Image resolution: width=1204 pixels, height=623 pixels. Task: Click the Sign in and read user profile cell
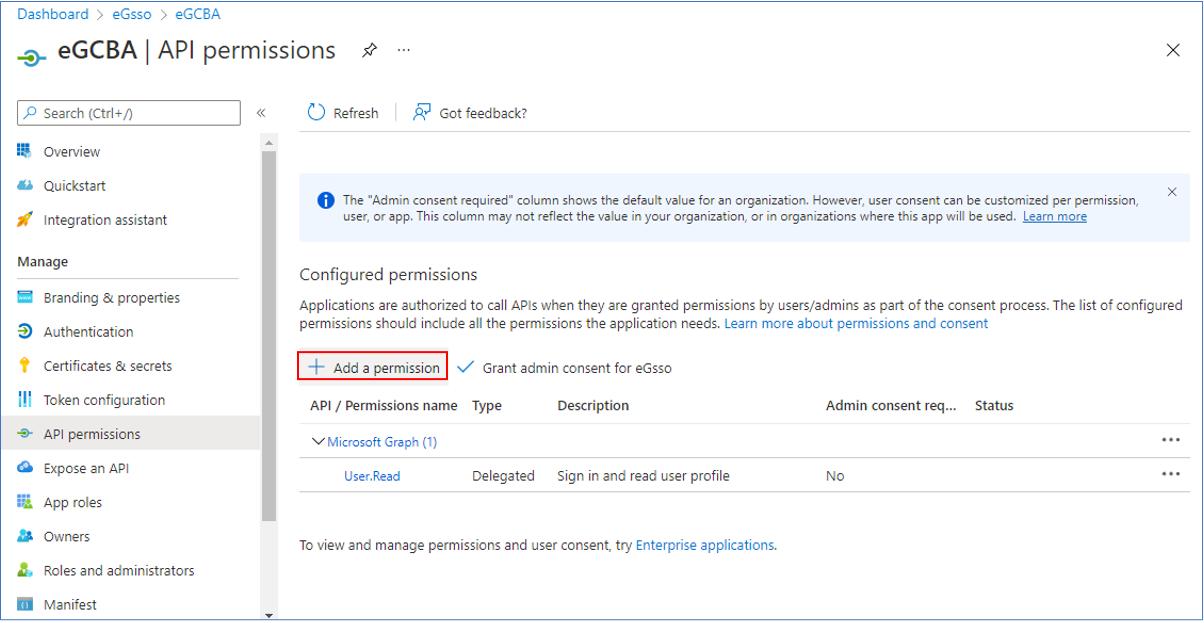[643, 476]
